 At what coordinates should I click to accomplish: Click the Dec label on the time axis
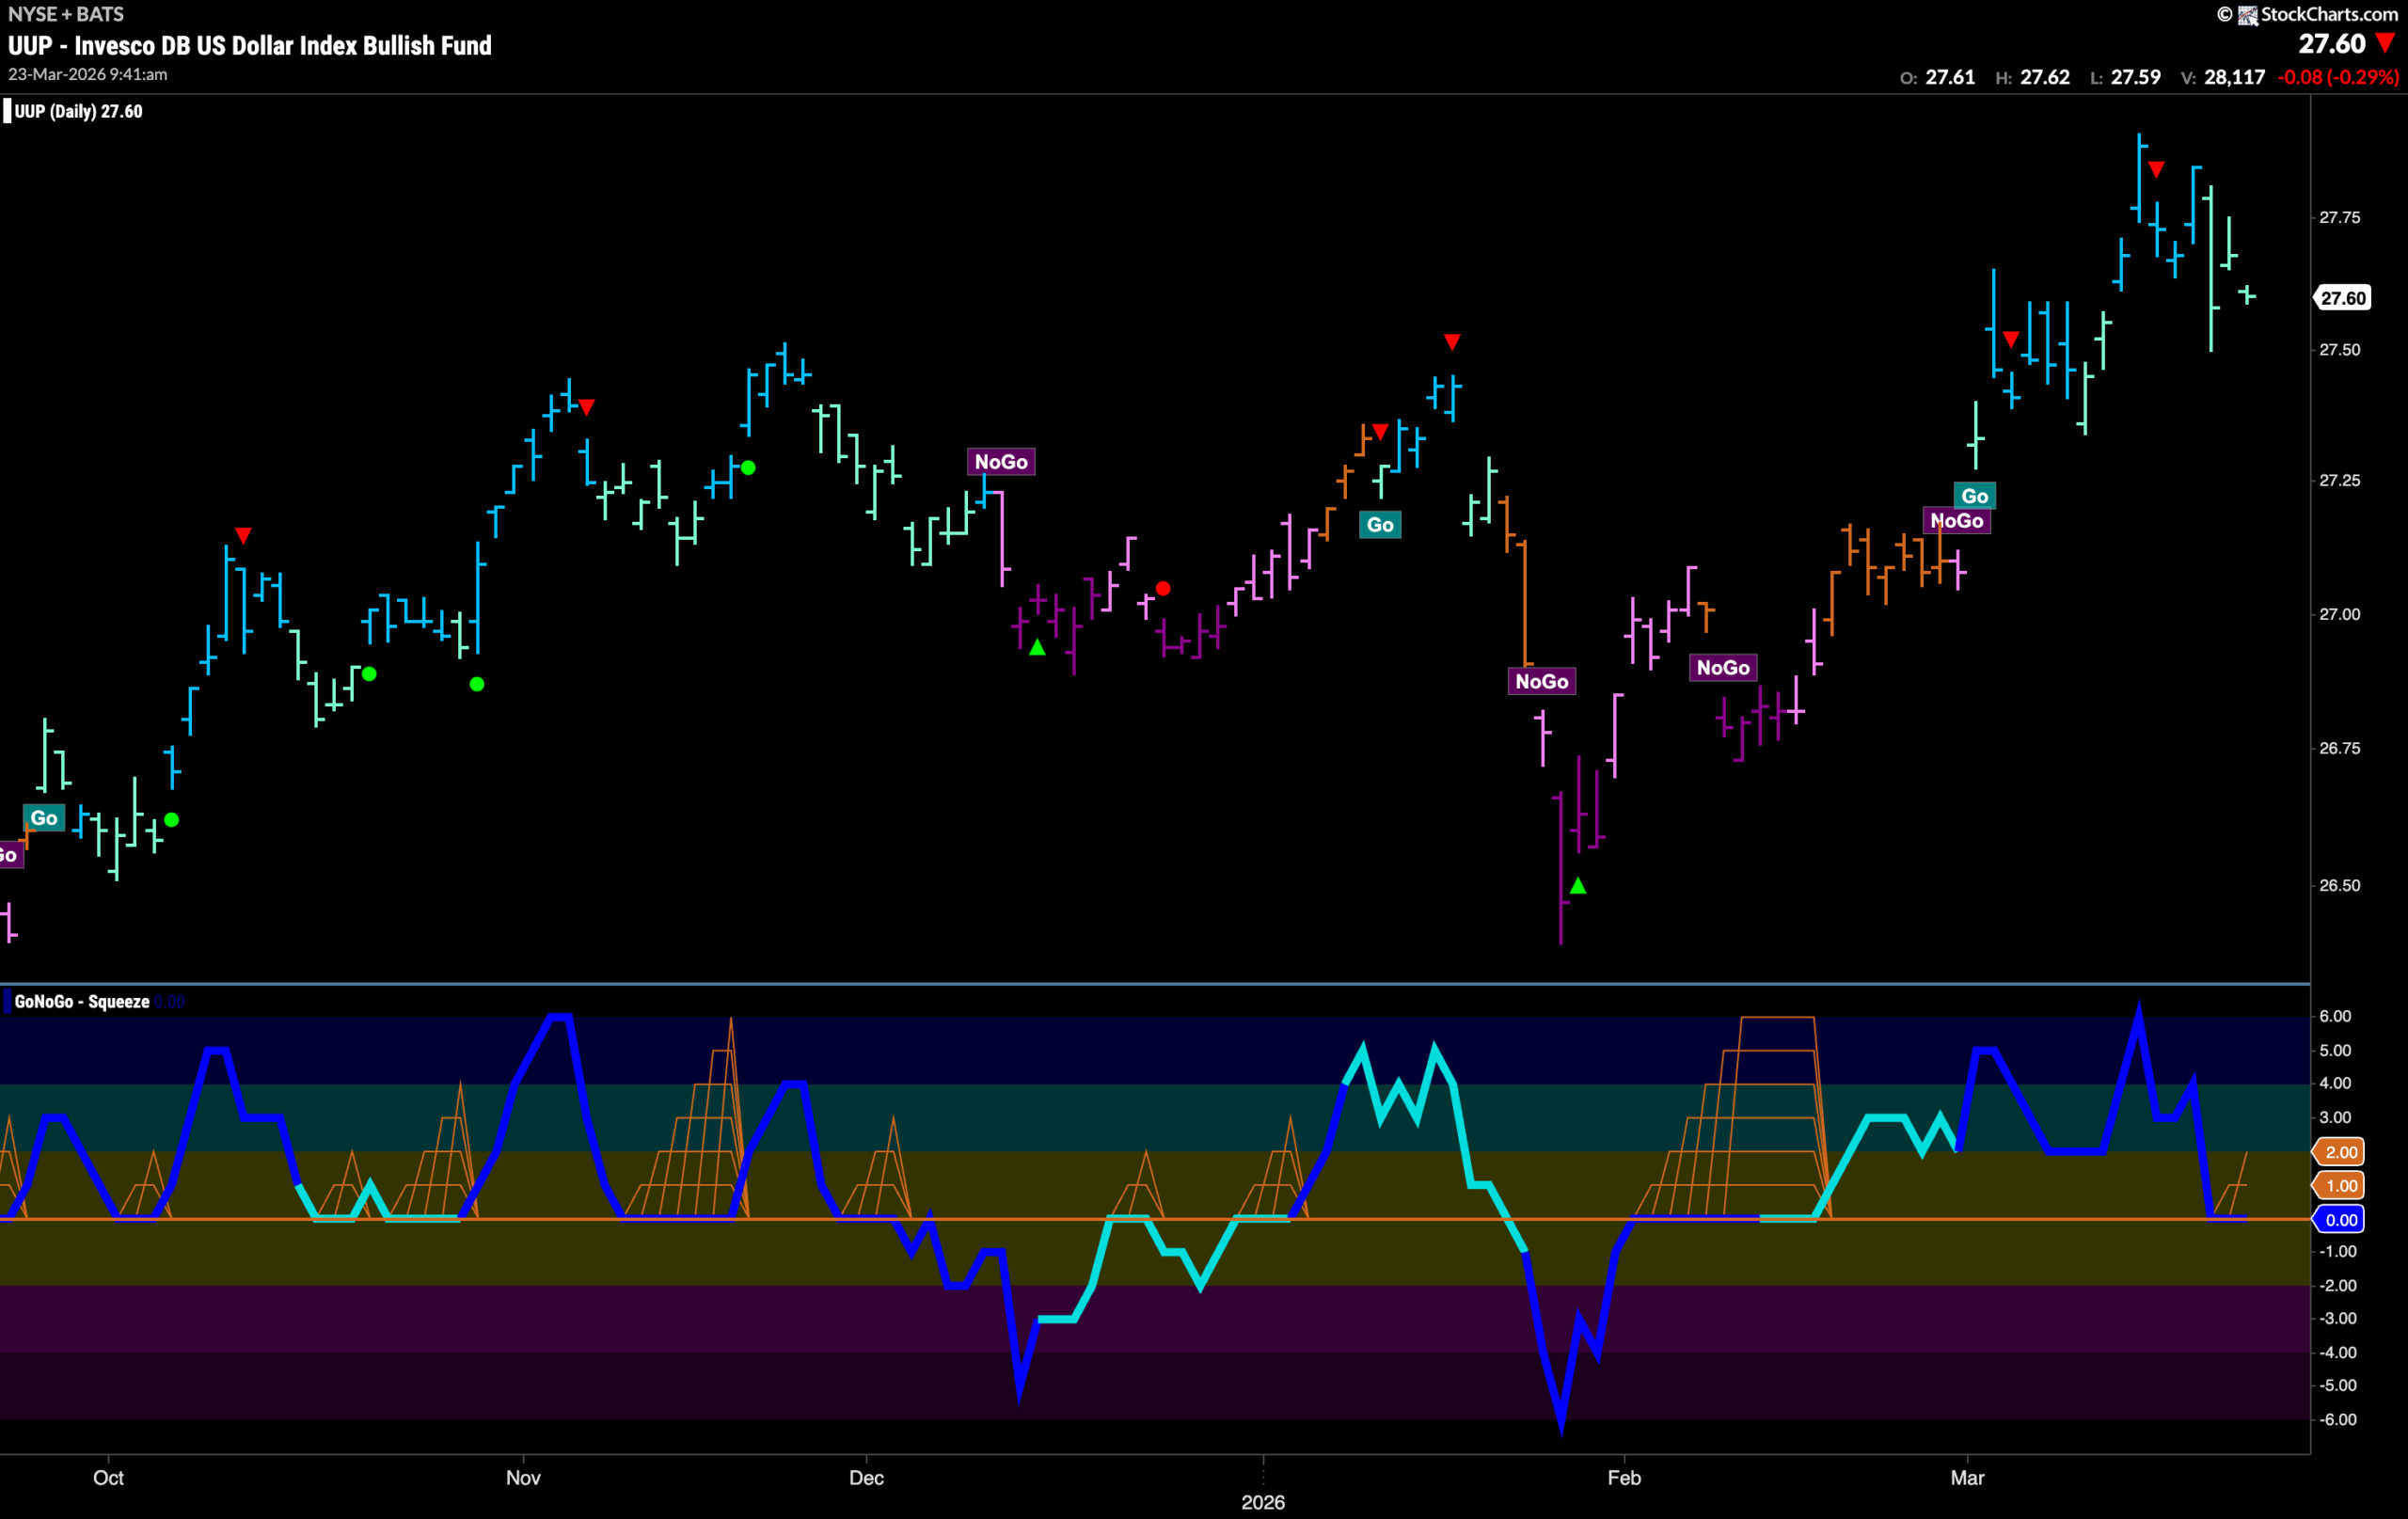coord(866,1478)
